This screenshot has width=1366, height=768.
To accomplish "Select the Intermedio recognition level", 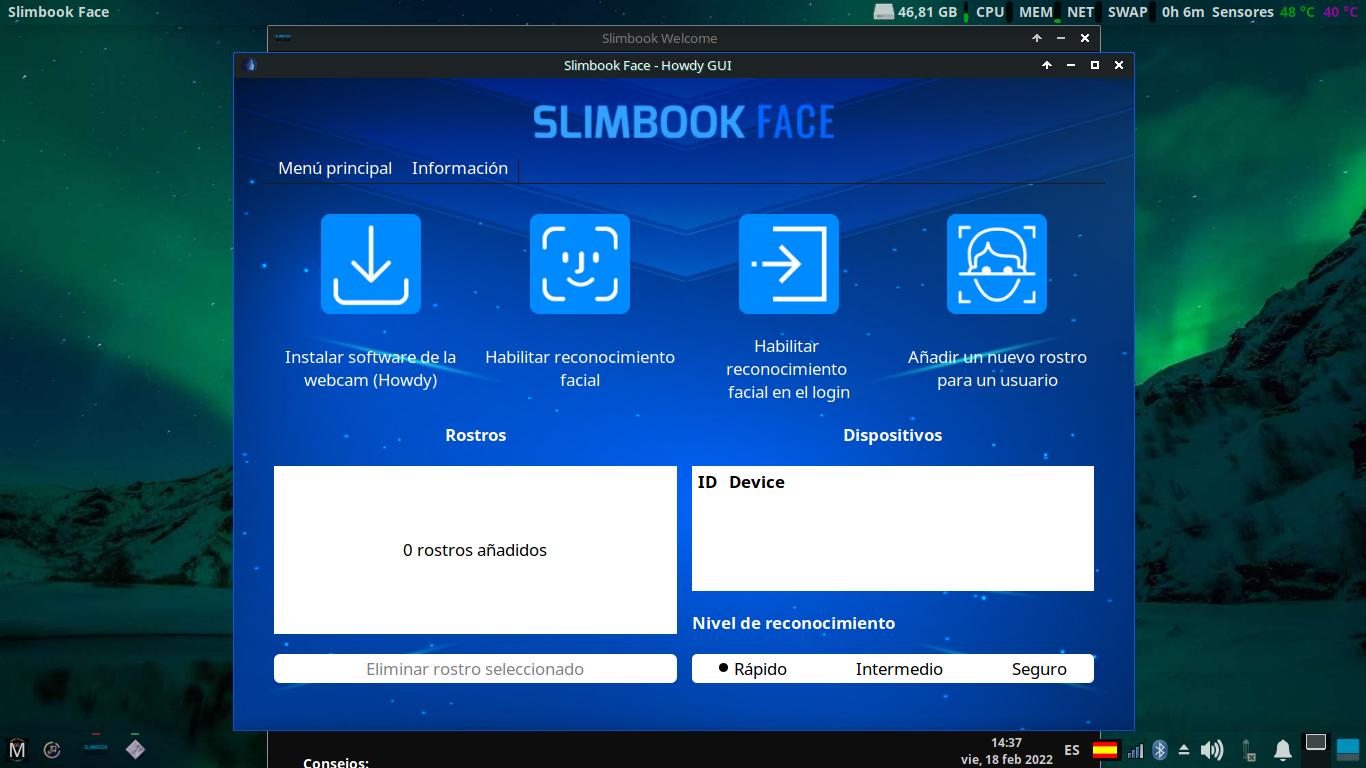I will point(898,669).
